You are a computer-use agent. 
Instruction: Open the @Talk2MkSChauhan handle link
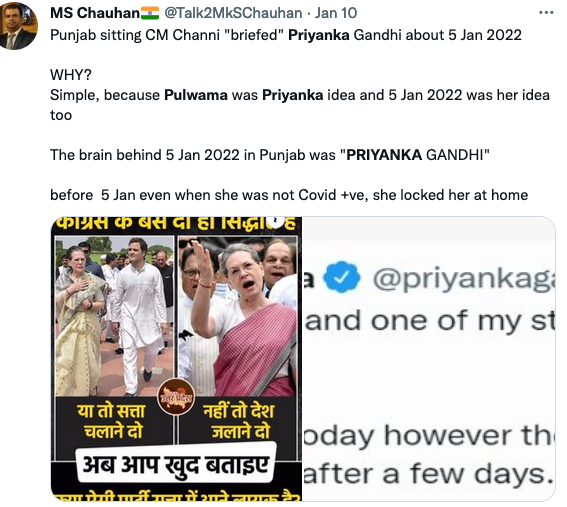click(x=233, y=13)
